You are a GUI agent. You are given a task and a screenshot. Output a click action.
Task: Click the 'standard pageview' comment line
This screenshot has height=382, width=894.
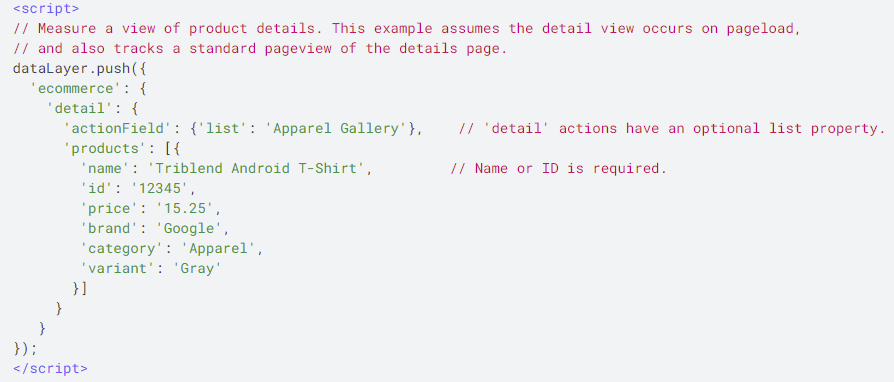pos(260,48)
